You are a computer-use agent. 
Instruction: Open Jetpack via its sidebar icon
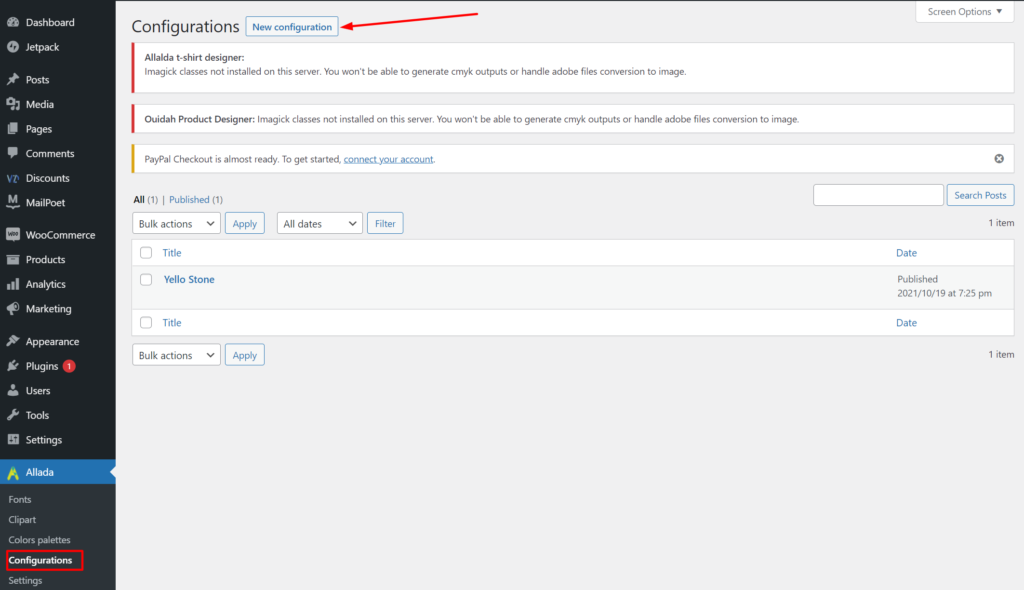coord(13,46)
